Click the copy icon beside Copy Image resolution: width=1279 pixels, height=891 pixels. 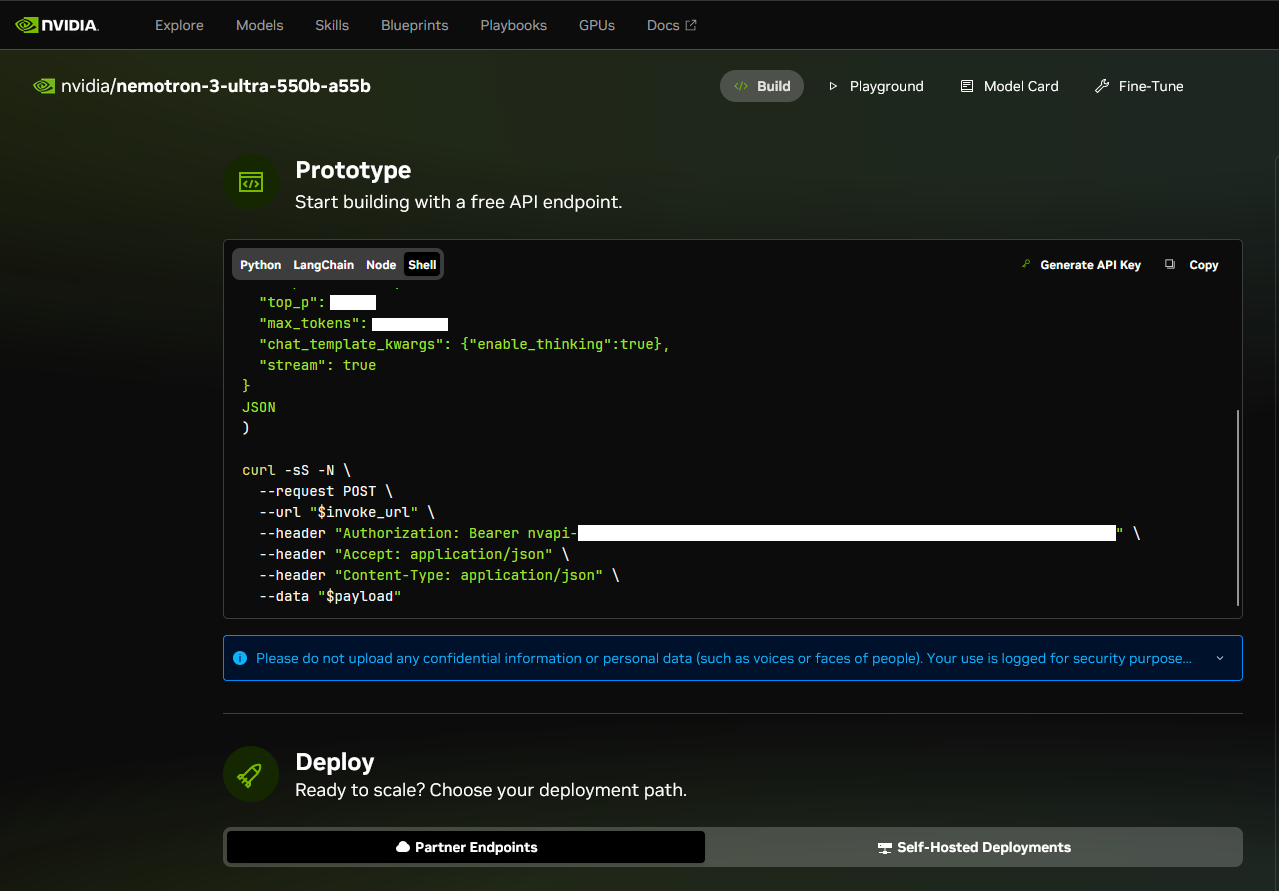[x=1169, y=264]
